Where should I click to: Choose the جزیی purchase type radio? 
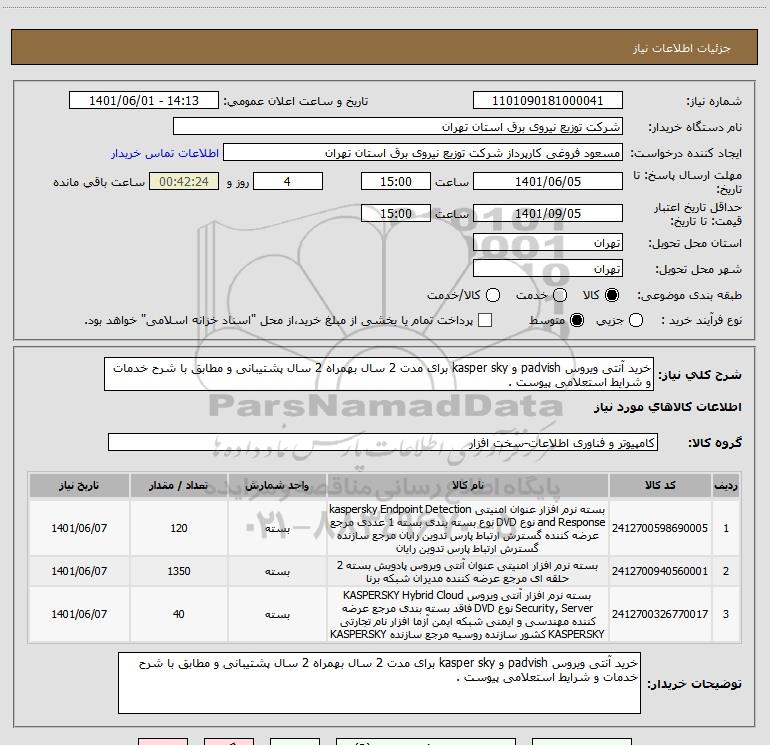pyautogui.click(x=635, y=320)
